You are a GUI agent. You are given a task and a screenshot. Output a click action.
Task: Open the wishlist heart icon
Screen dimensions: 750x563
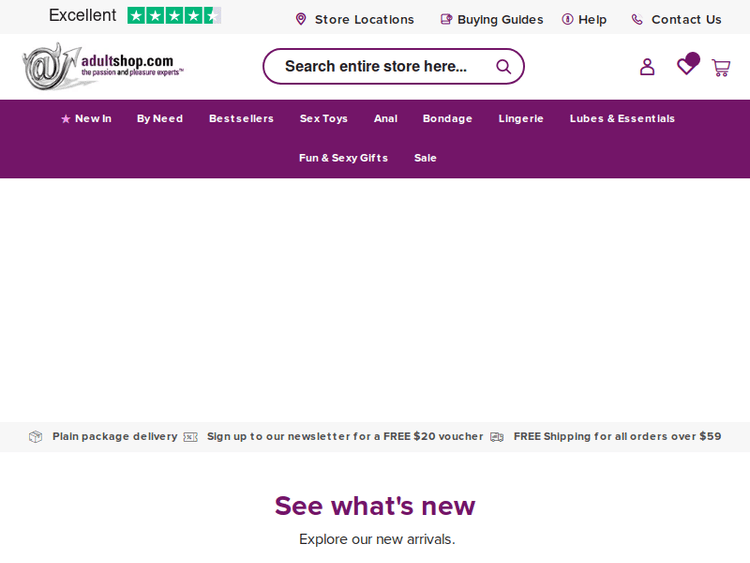point(686,66)
